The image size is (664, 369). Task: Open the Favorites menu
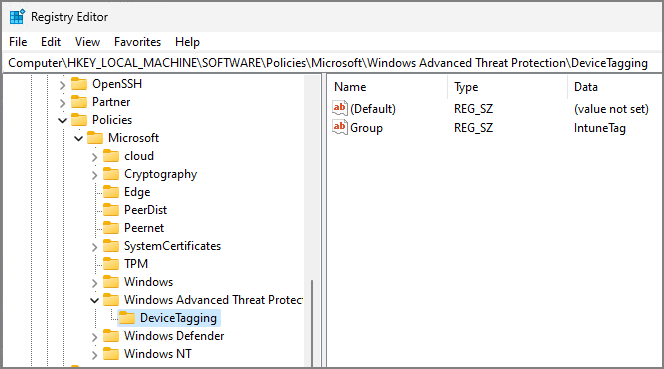(x=137, y=42)
